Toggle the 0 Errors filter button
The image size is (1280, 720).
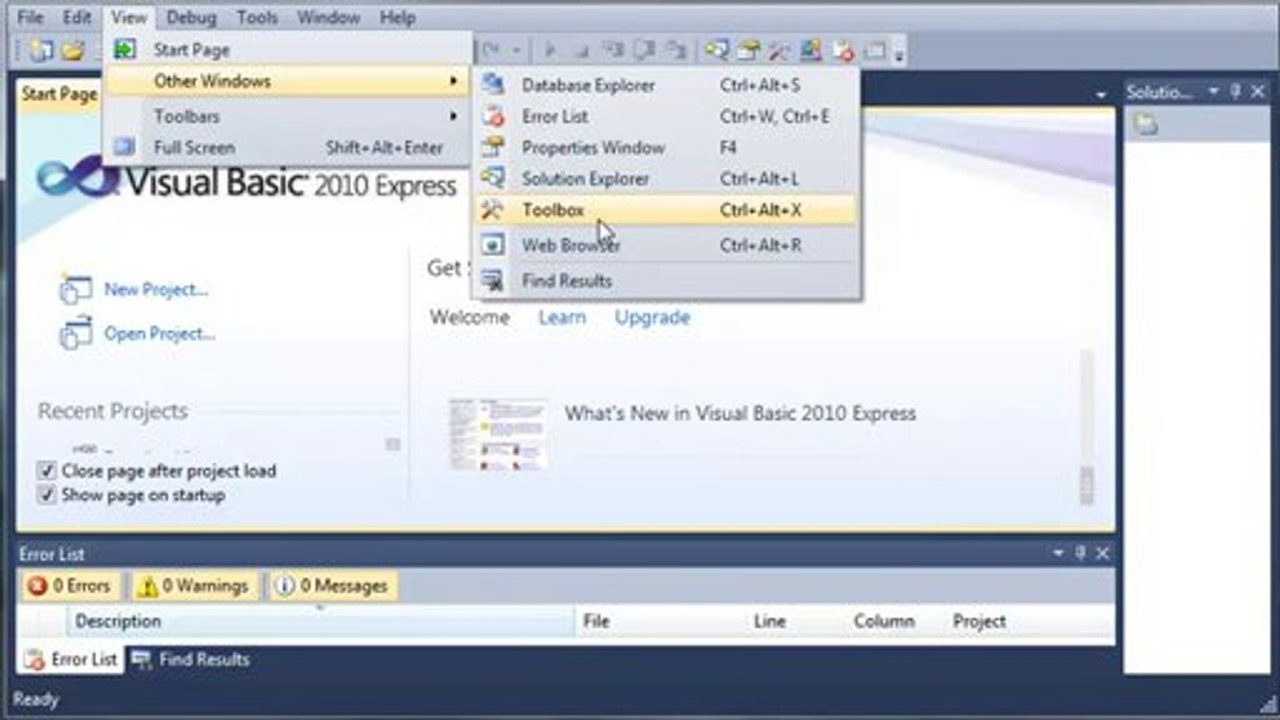[69, 586]
